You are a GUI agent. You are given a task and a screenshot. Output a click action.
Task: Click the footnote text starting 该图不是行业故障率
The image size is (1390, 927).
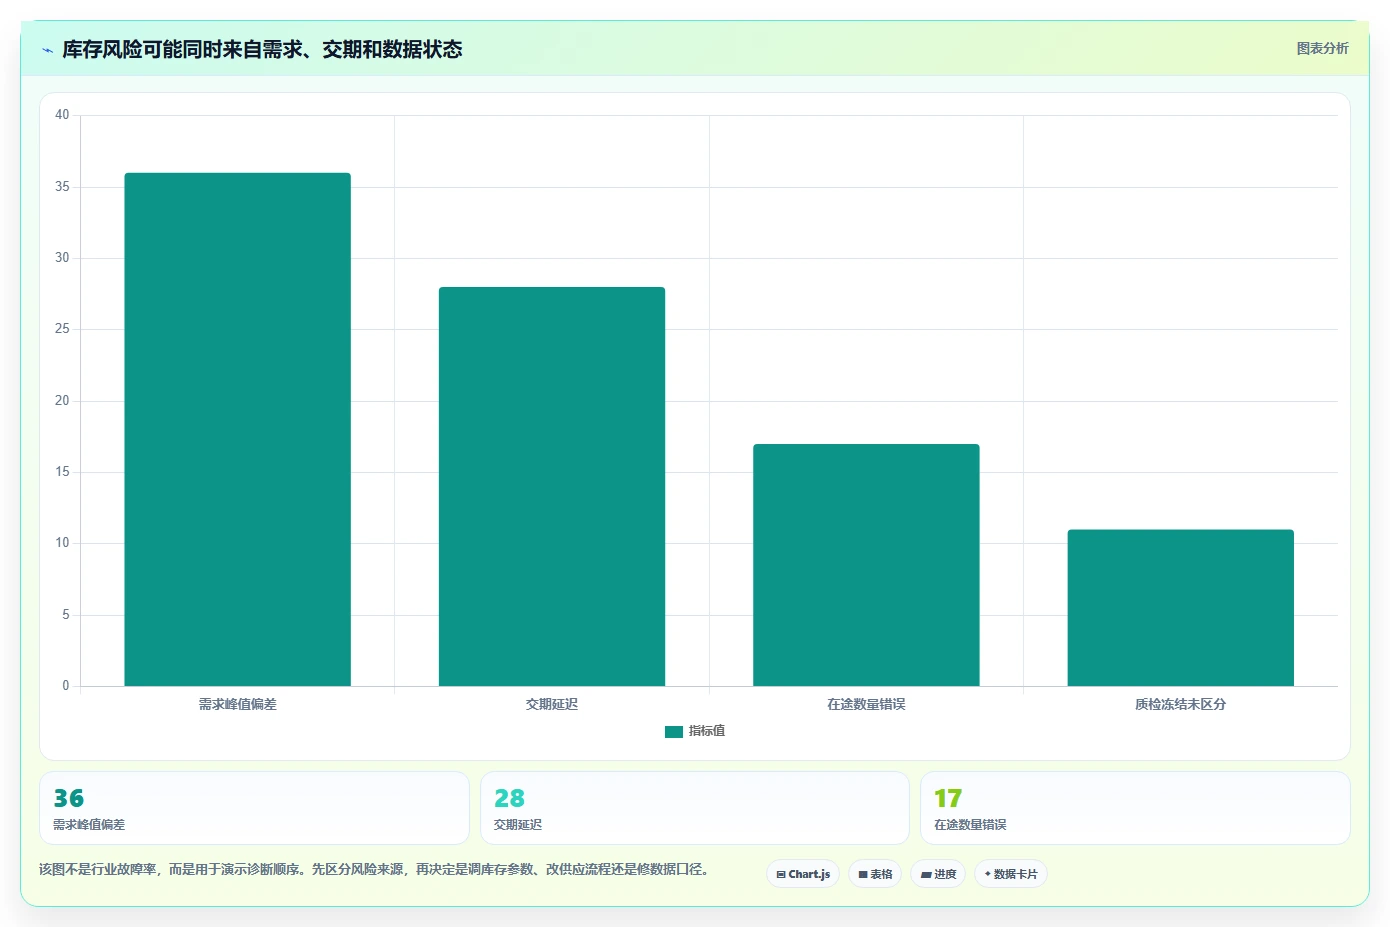click(377, 869)
